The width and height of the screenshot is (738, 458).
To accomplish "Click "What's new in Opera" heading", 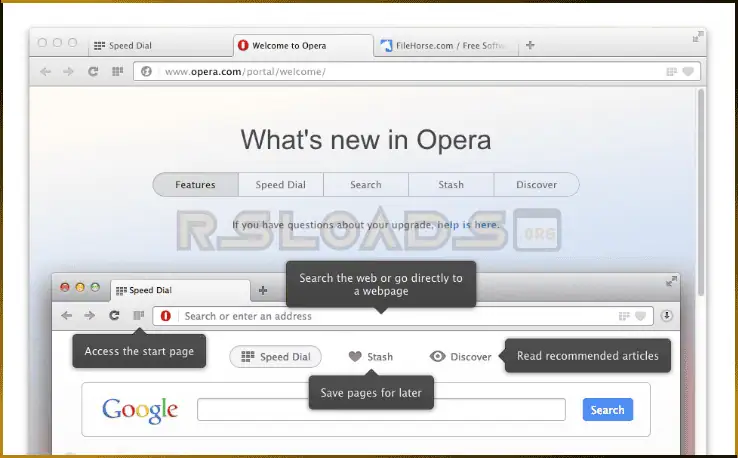I will tap(366, 140).
